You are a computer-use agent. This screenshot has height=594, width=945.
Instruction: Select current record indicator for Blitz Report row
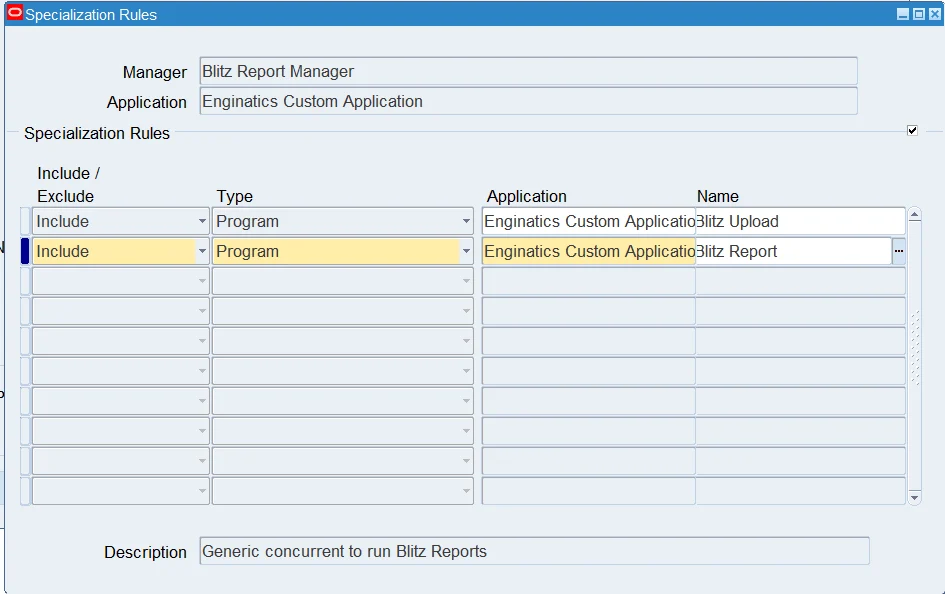[x=25, y=251]
